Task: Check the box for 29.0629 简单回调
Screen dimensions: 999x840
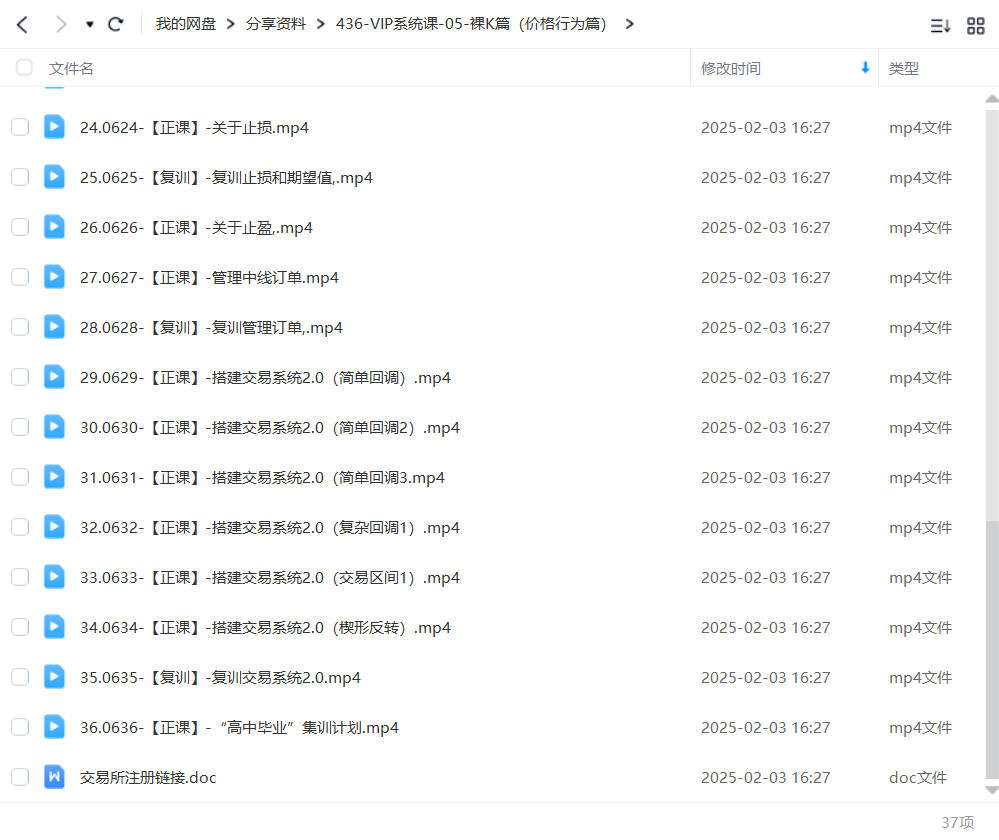Action: click(x=20, y=377)
